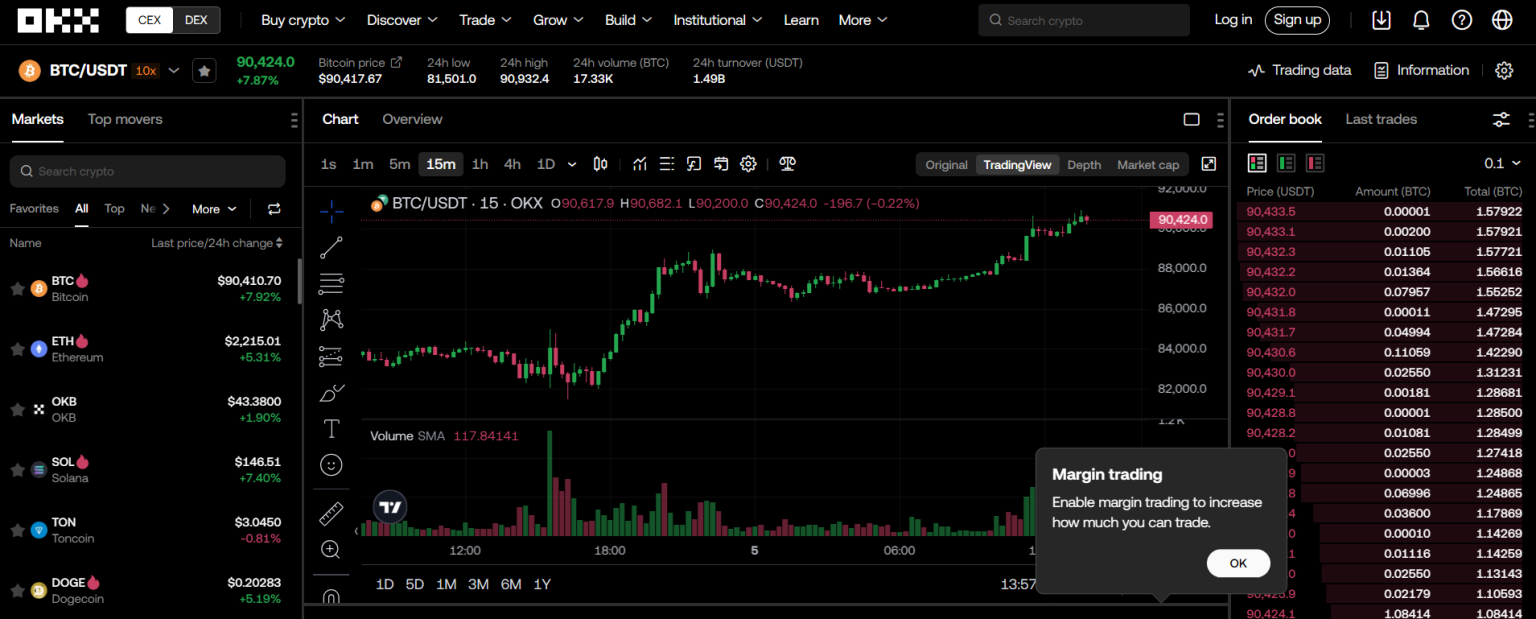
Task: Show only buy orders in order book
Action: tap(1286, 163)
